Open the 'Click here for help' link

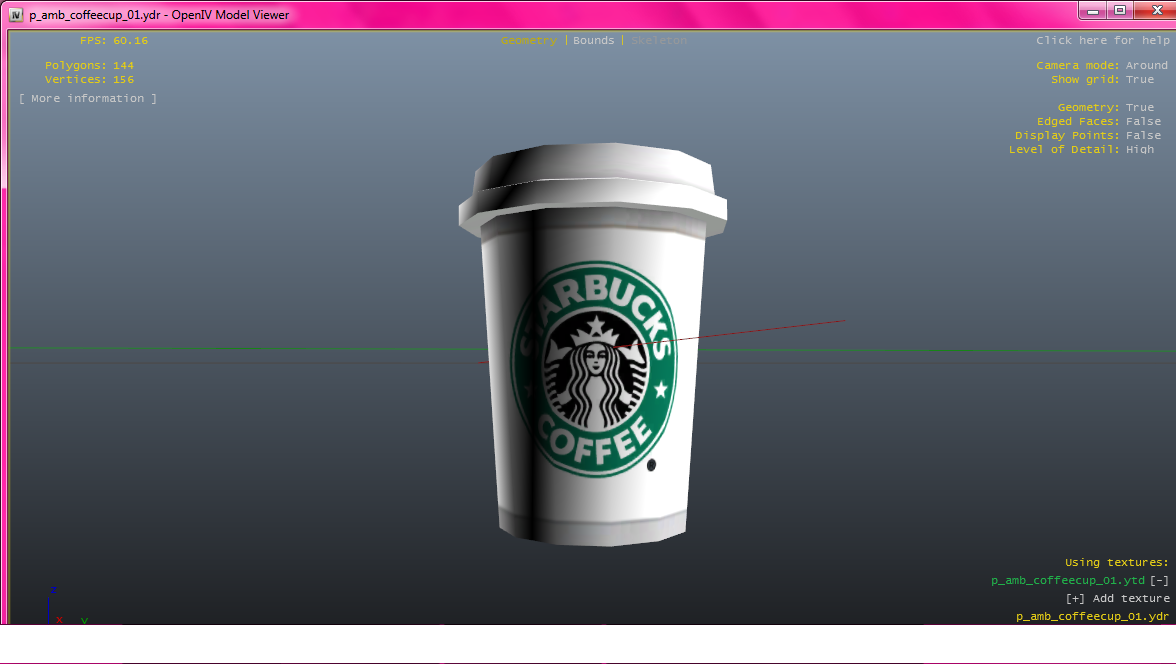coord(1102,41)
